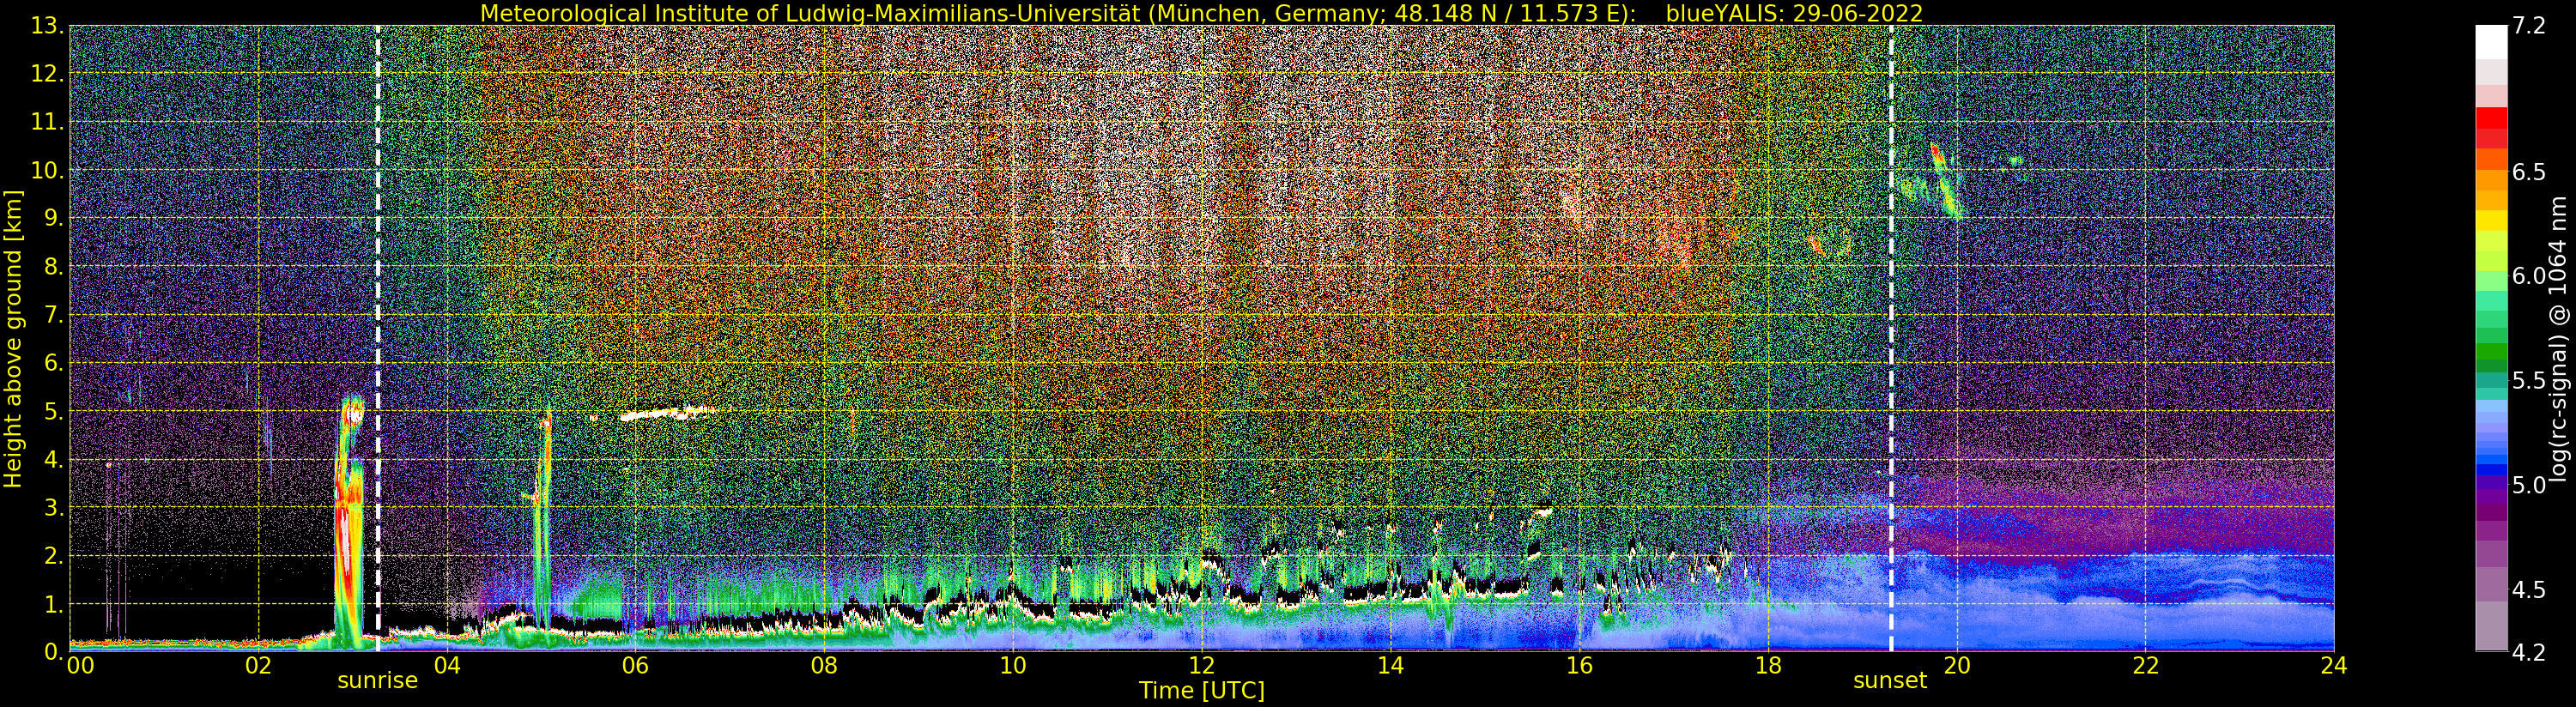Screen dimensions: 2576x707
Task: Click the height-axis tick label '3.'
Action: coord(52,507)
